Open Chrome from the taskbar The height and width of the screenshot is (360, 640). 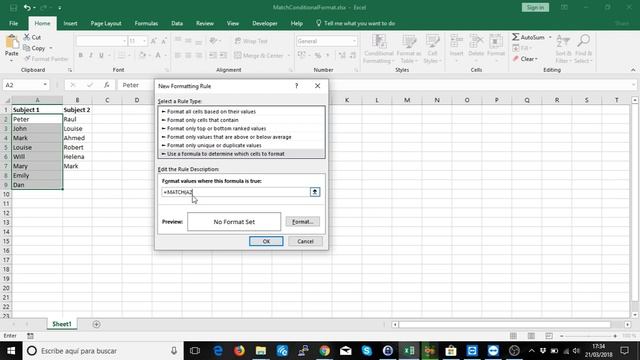tap(324, 351)
